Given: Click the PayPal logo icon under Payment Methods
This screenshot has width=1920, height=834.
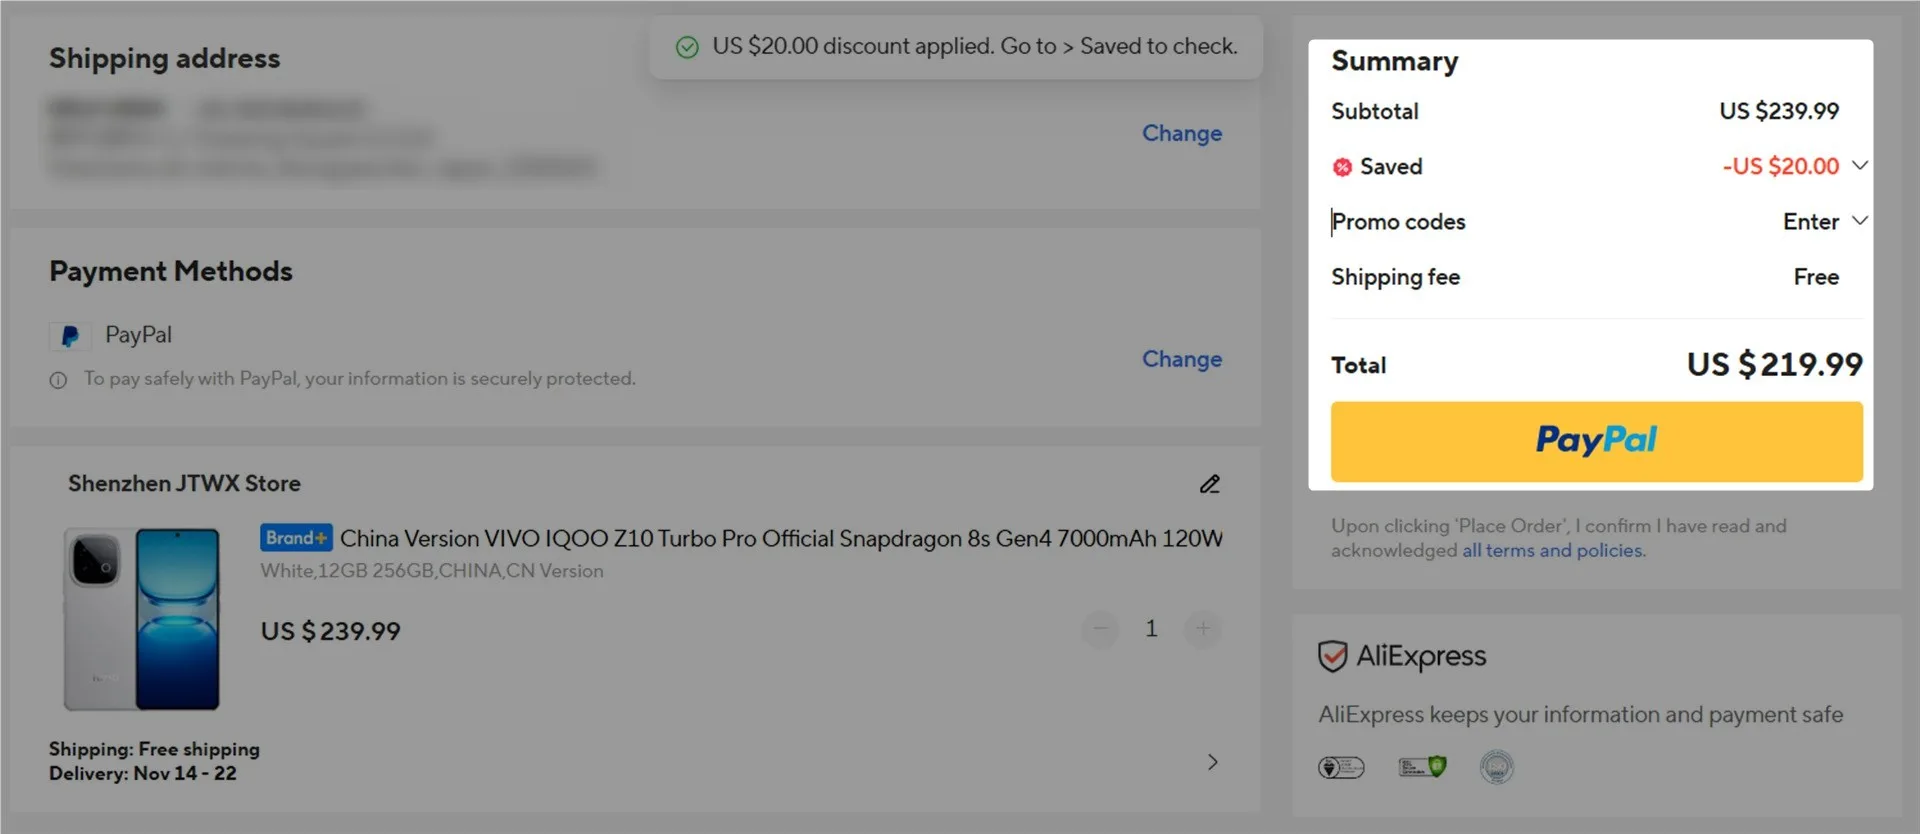Looking at the screenshot, I should point(70,336).
